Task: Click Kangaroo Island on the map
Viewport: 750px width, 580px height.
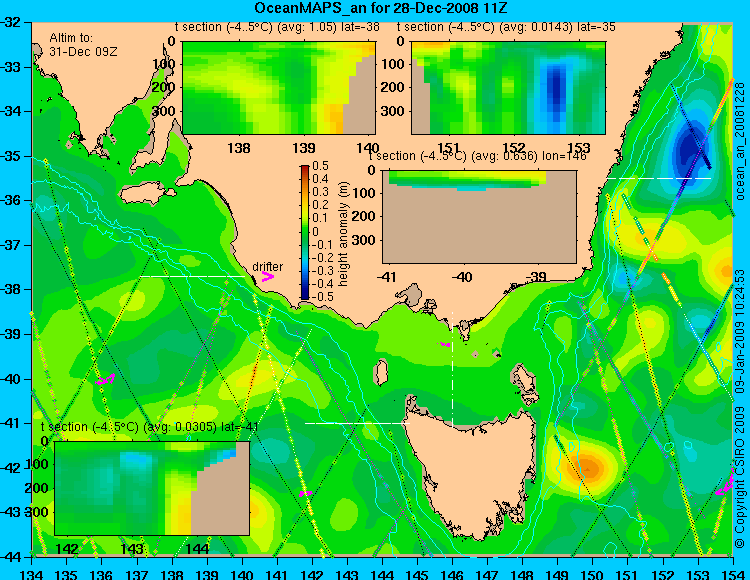Action: 147,194
